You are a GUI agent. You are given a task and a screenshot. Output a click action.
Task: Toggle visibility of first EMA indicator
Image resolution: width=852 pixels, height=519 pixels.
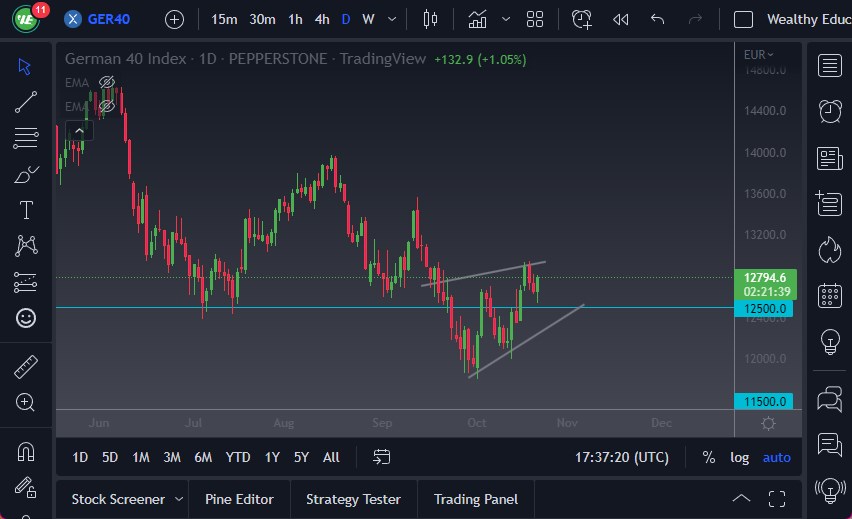click(106, 82)
